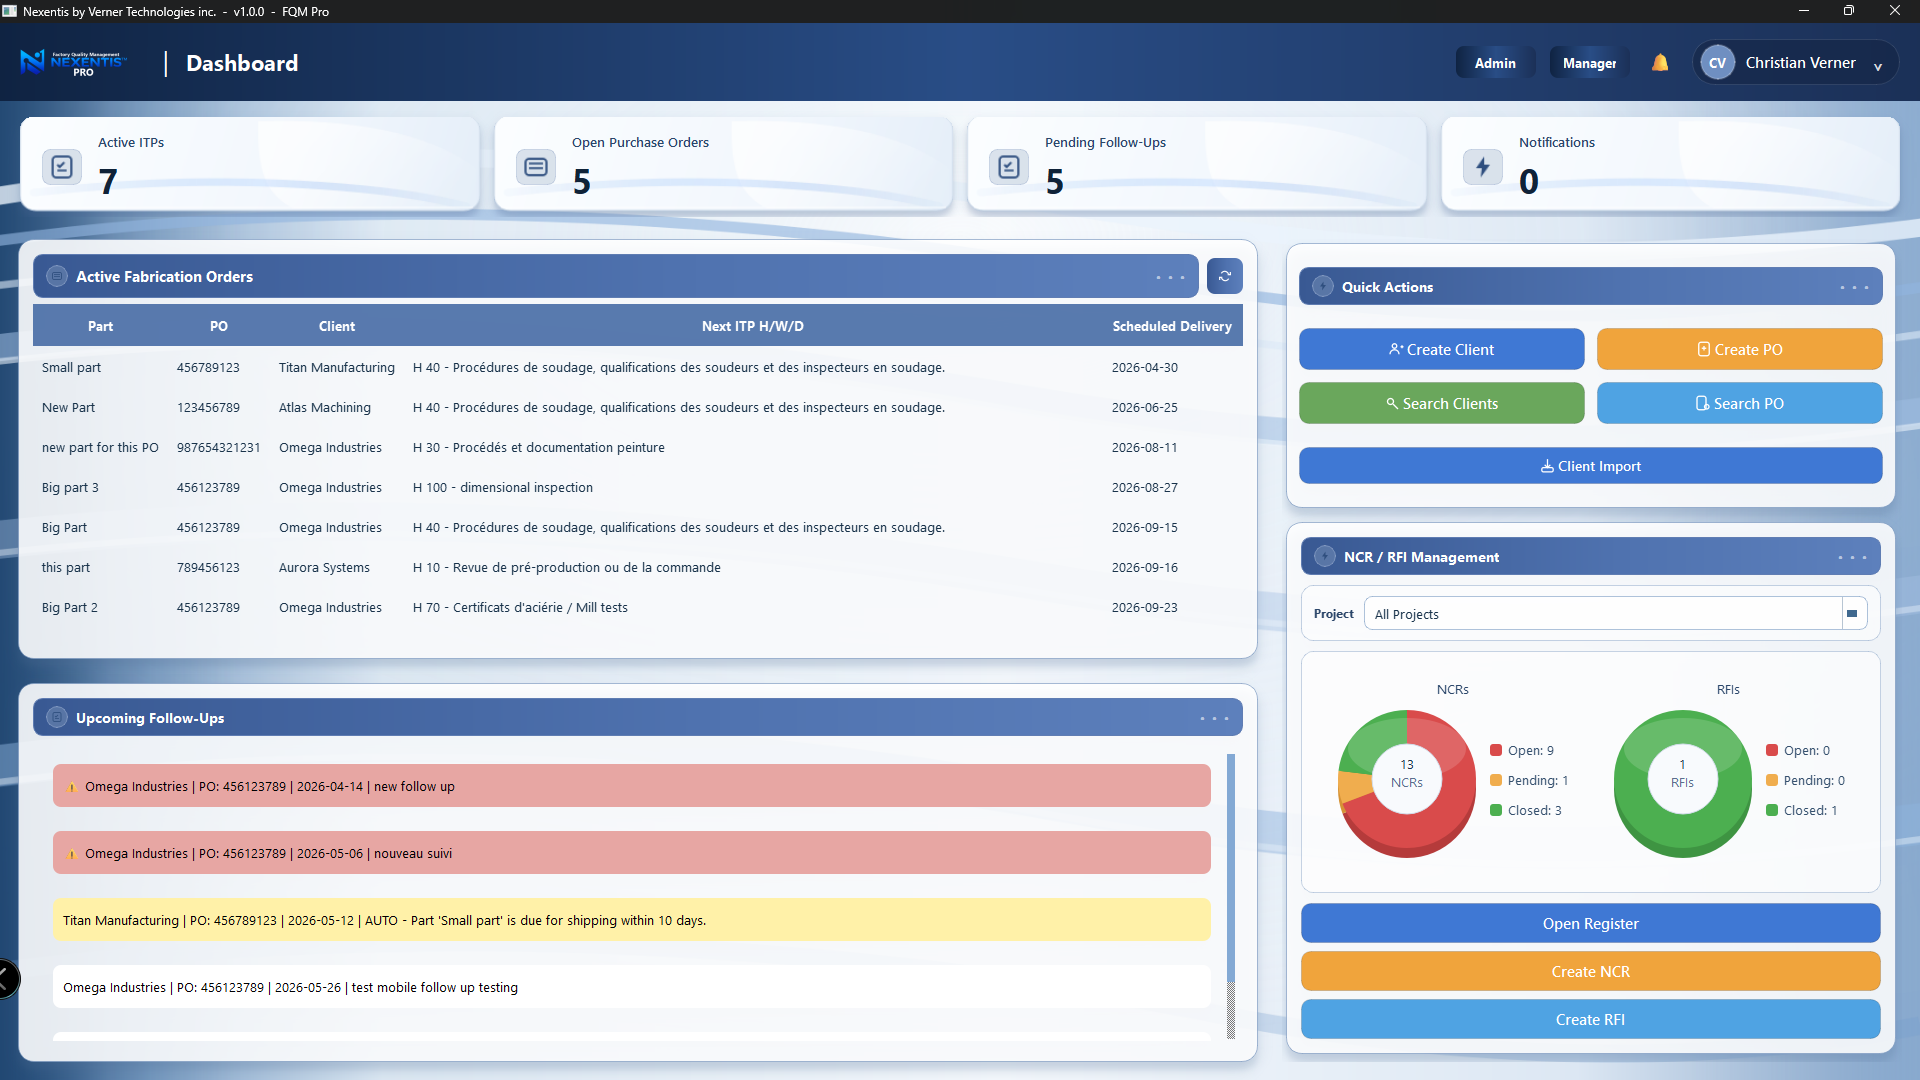
Task: Sort by the Client column header
Action: pos(337,326)
